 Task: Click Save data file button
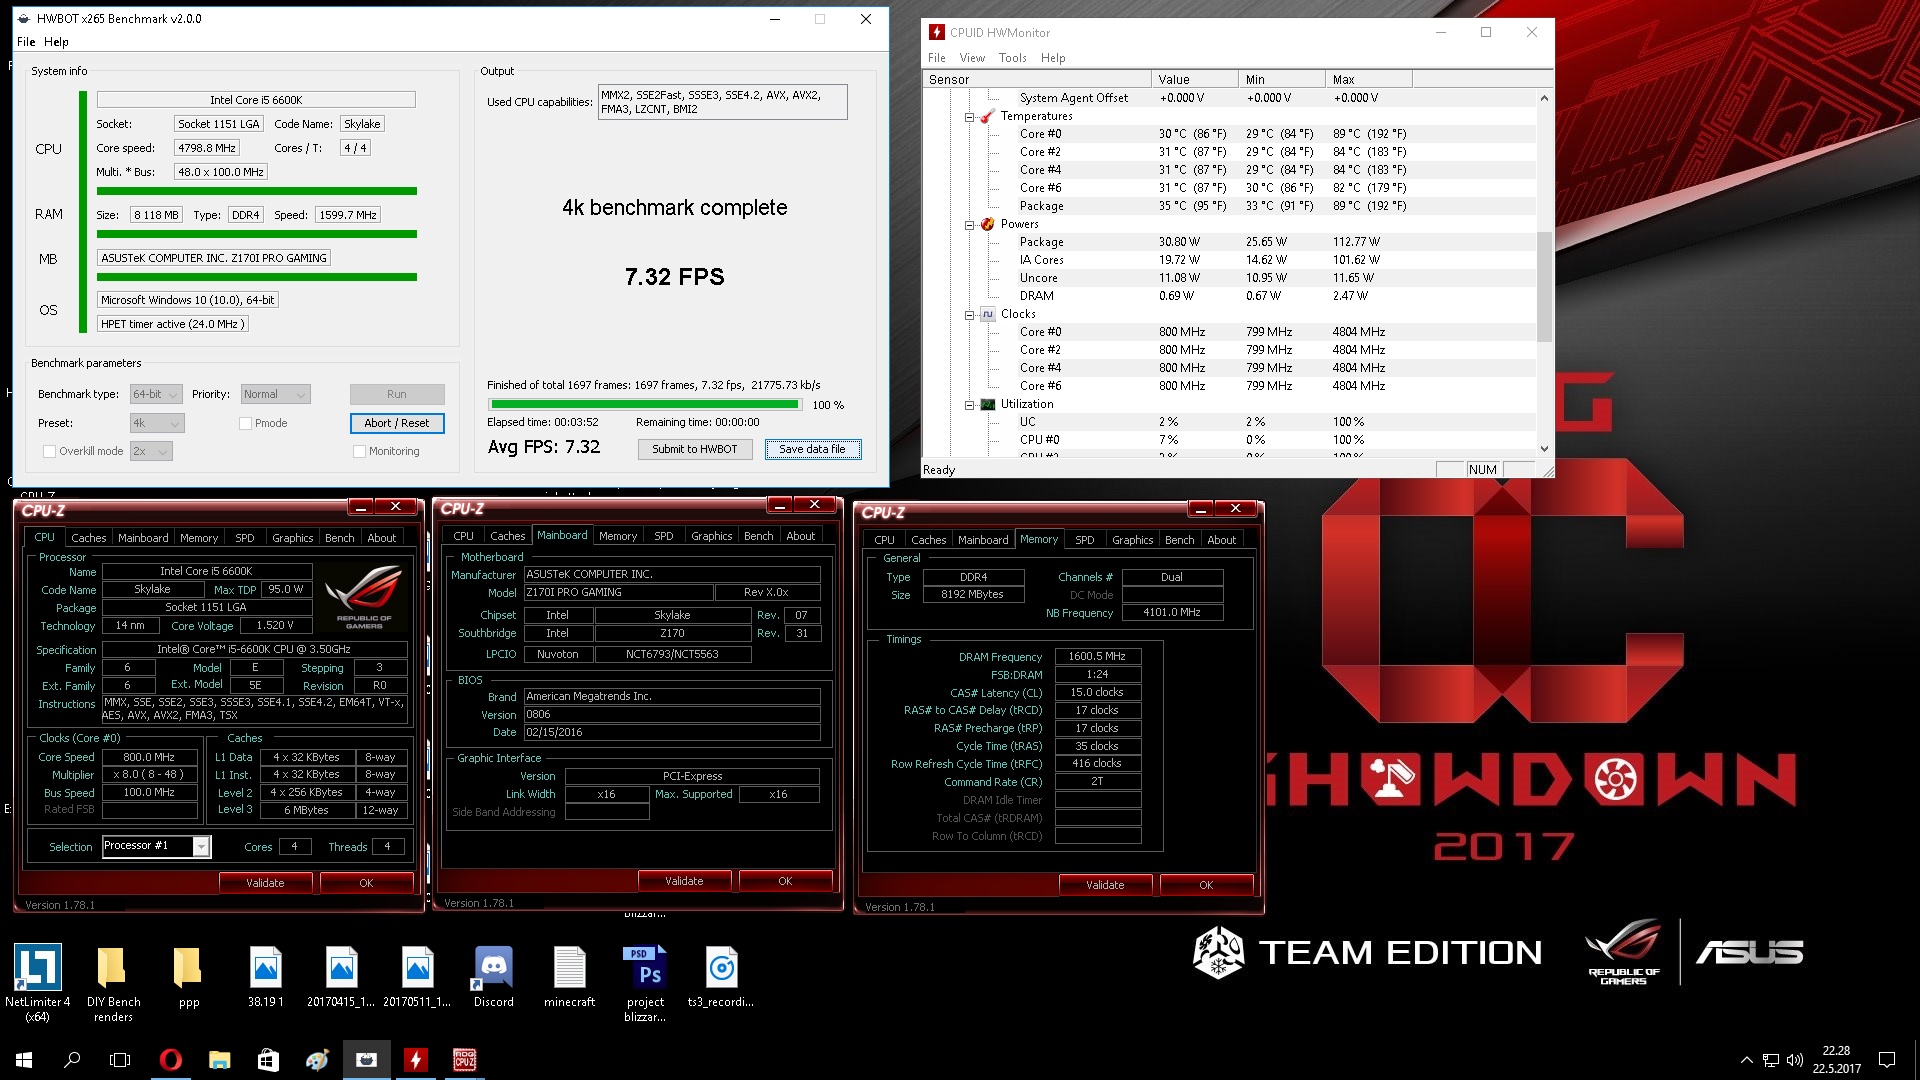click(x=812, y=449)
